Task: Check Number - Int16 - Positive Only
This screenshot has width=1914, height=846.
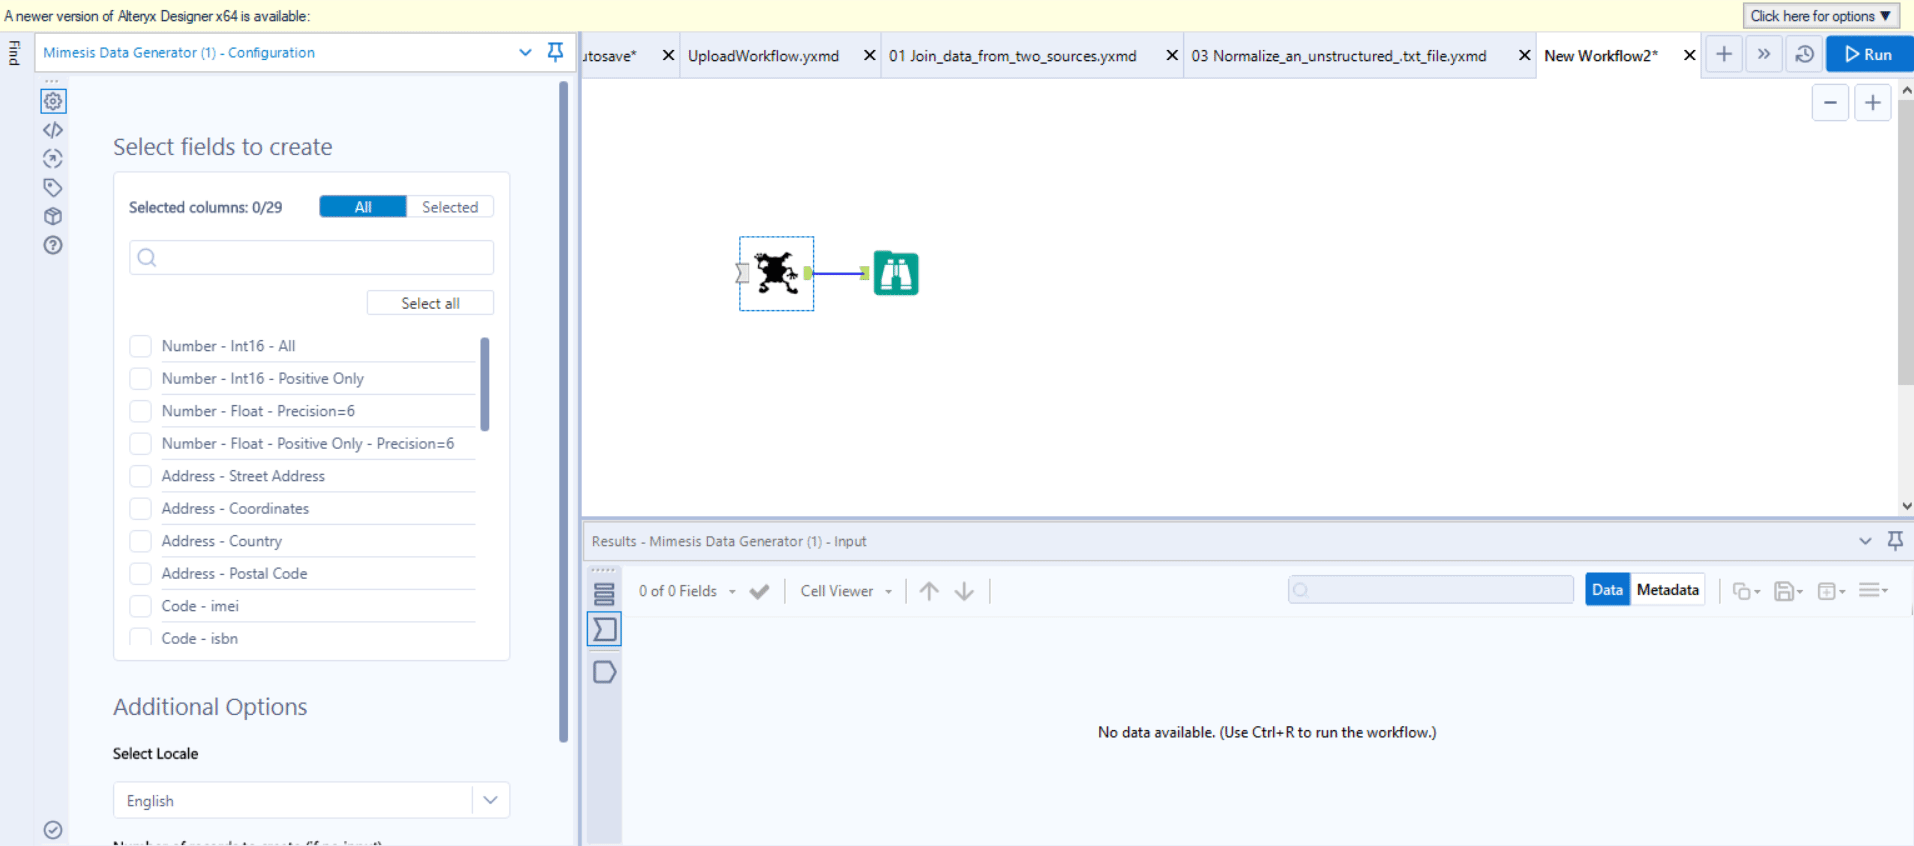Action: click(x=141, y=378)
